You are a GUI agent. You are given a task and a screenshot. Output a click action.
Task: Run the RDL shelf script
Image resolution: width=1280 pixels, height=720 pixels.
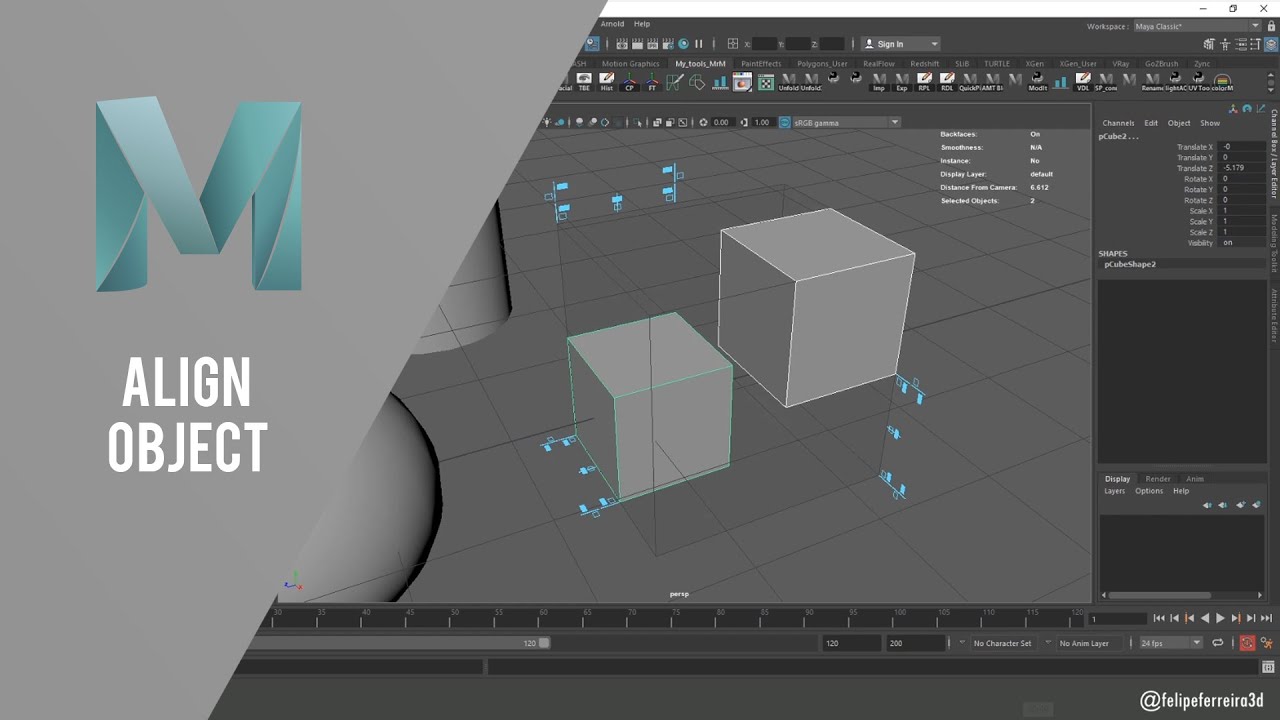(x=947, y=81)
